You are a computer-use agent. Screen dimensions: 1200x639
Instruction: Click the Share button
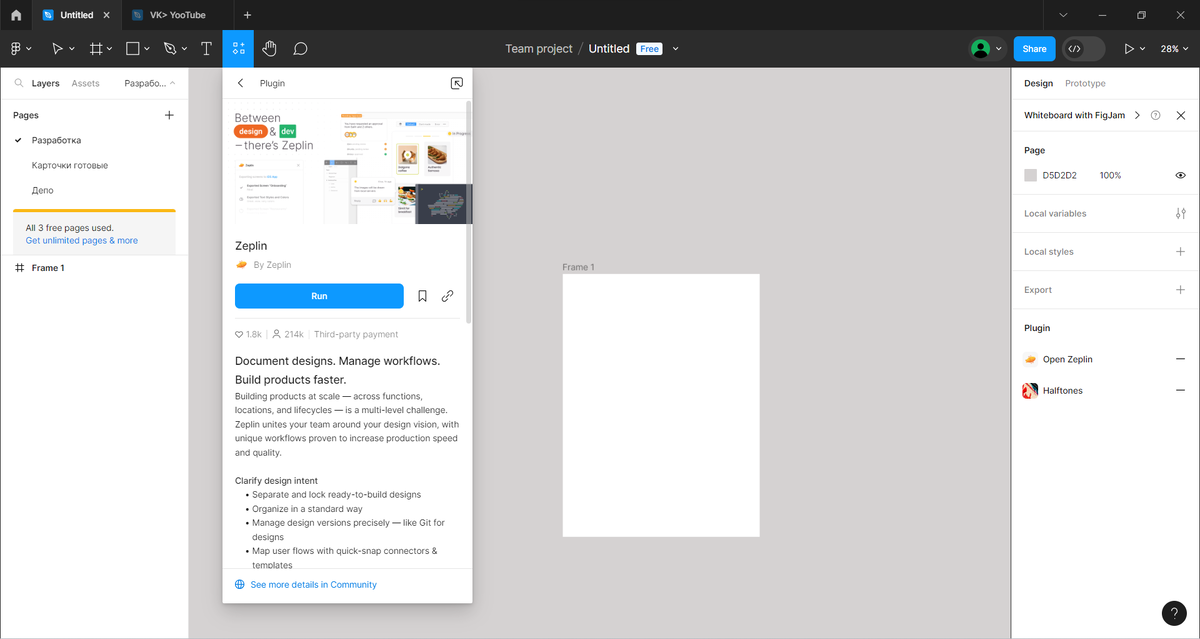1034,48
